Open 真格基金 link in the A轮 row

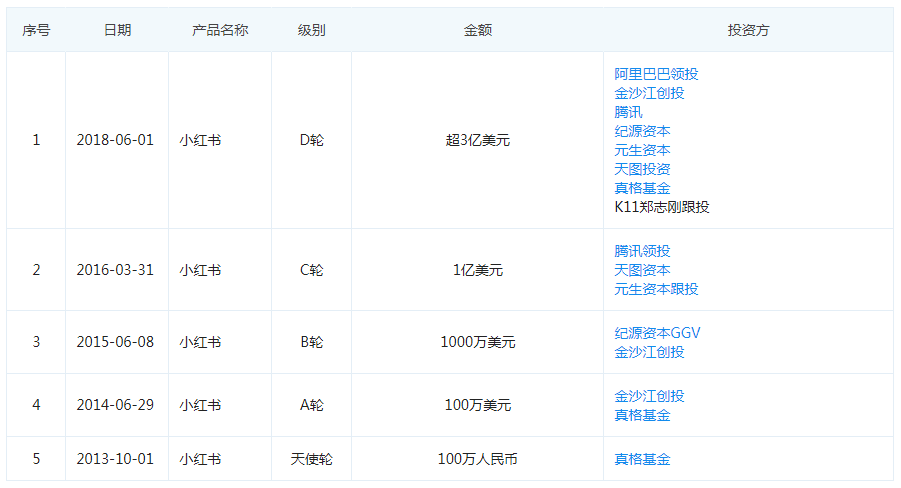point(642,415)
